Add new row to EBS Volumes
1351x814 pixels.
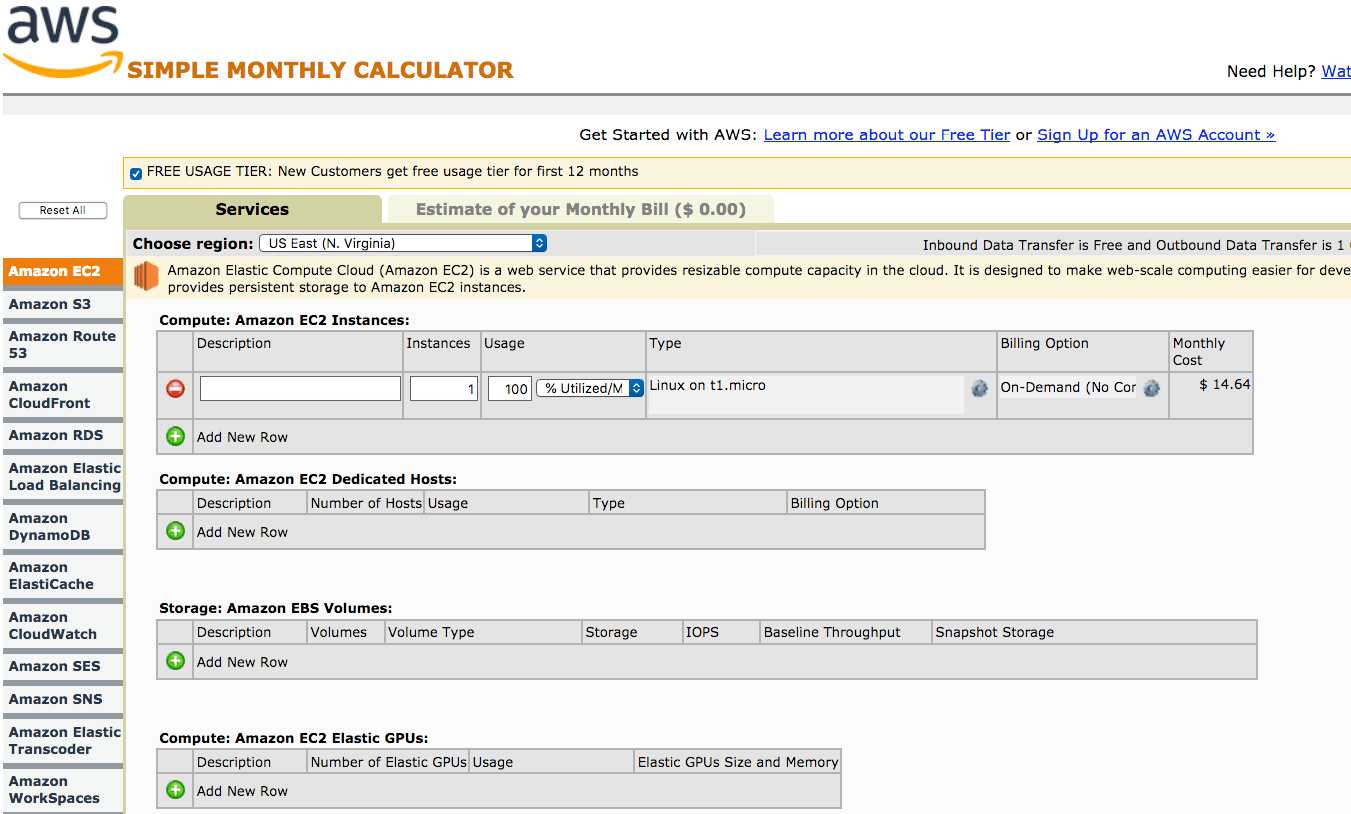[x=175, y=661]
